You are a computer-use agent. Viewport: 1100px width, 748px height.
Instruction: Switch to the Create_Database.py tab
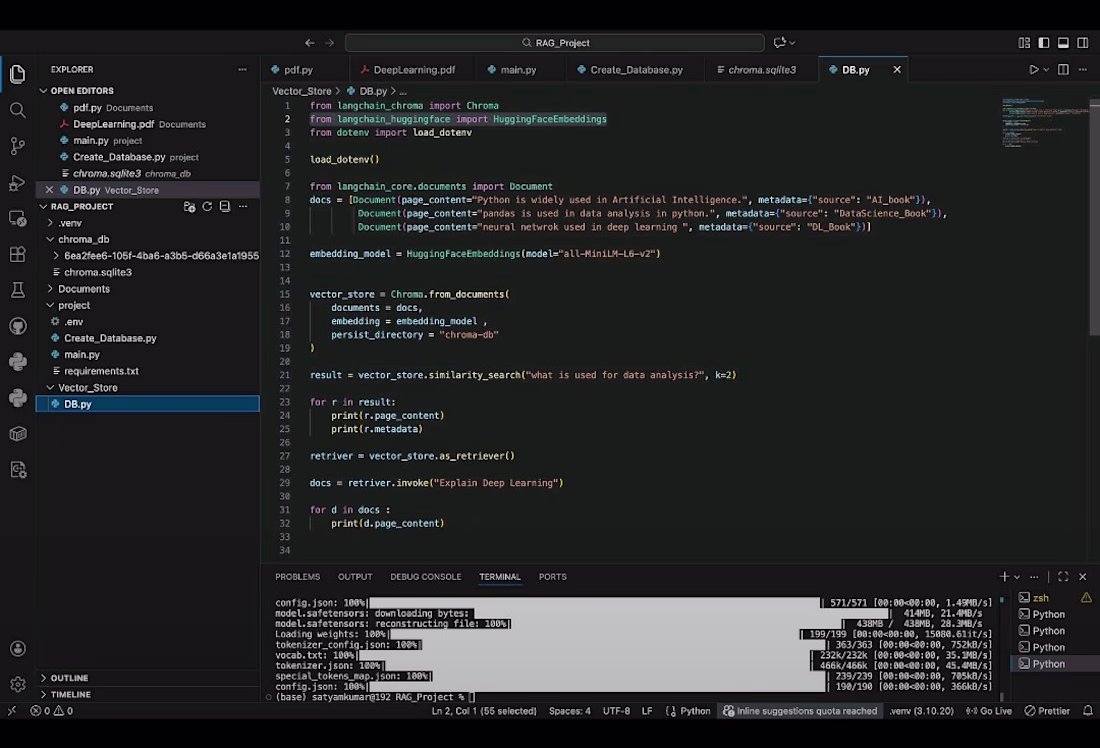pyautogui.click(x=636, y=69)
